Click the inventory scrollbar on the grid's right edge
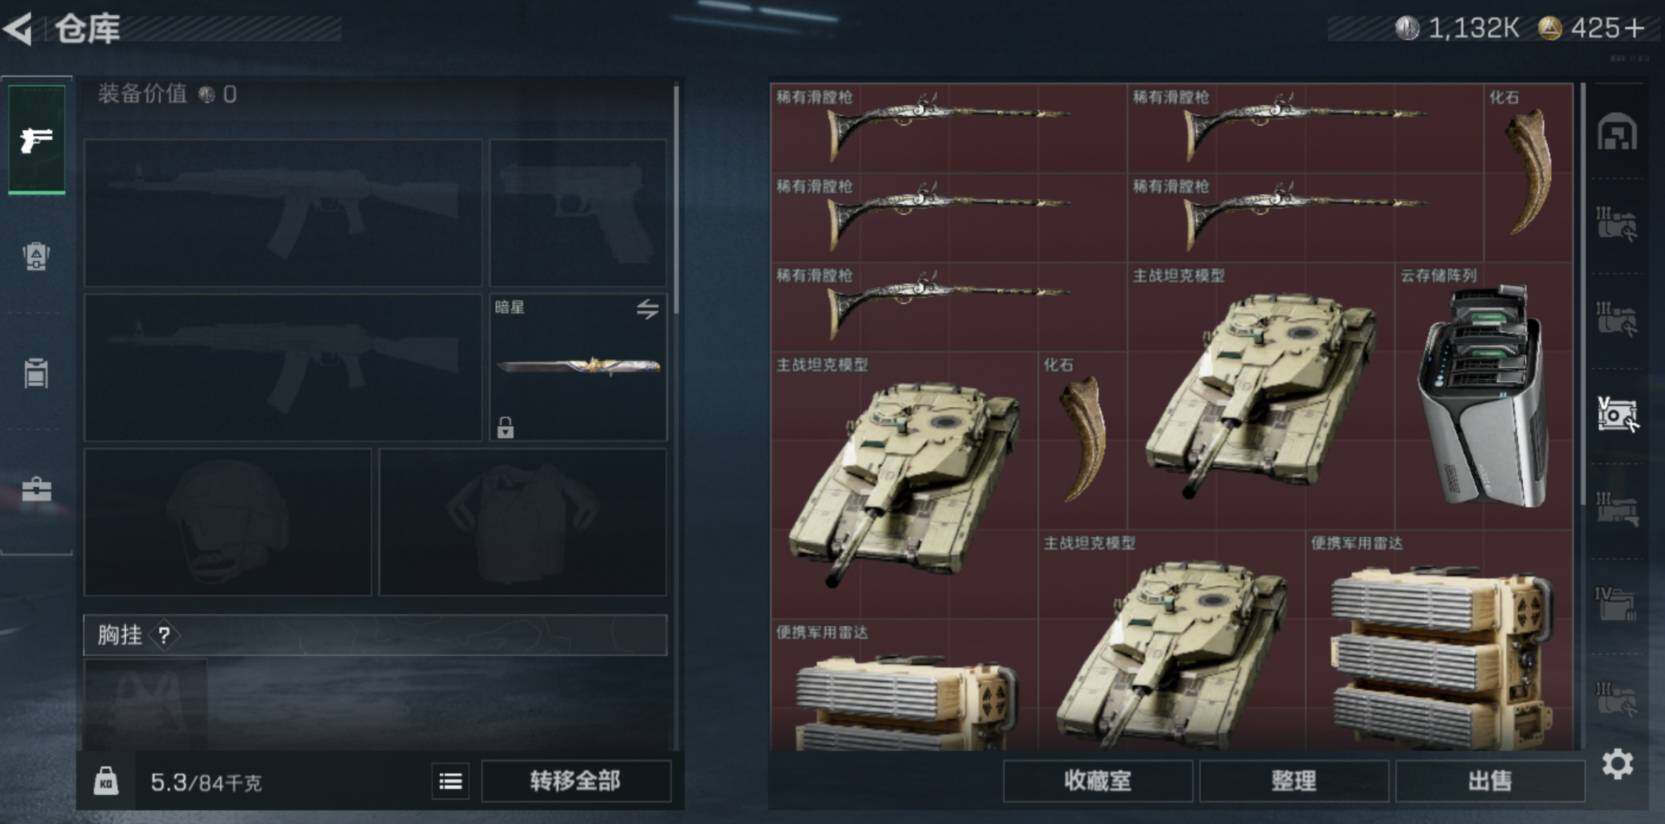The image size is (1665, 824). pos(1582,295)
